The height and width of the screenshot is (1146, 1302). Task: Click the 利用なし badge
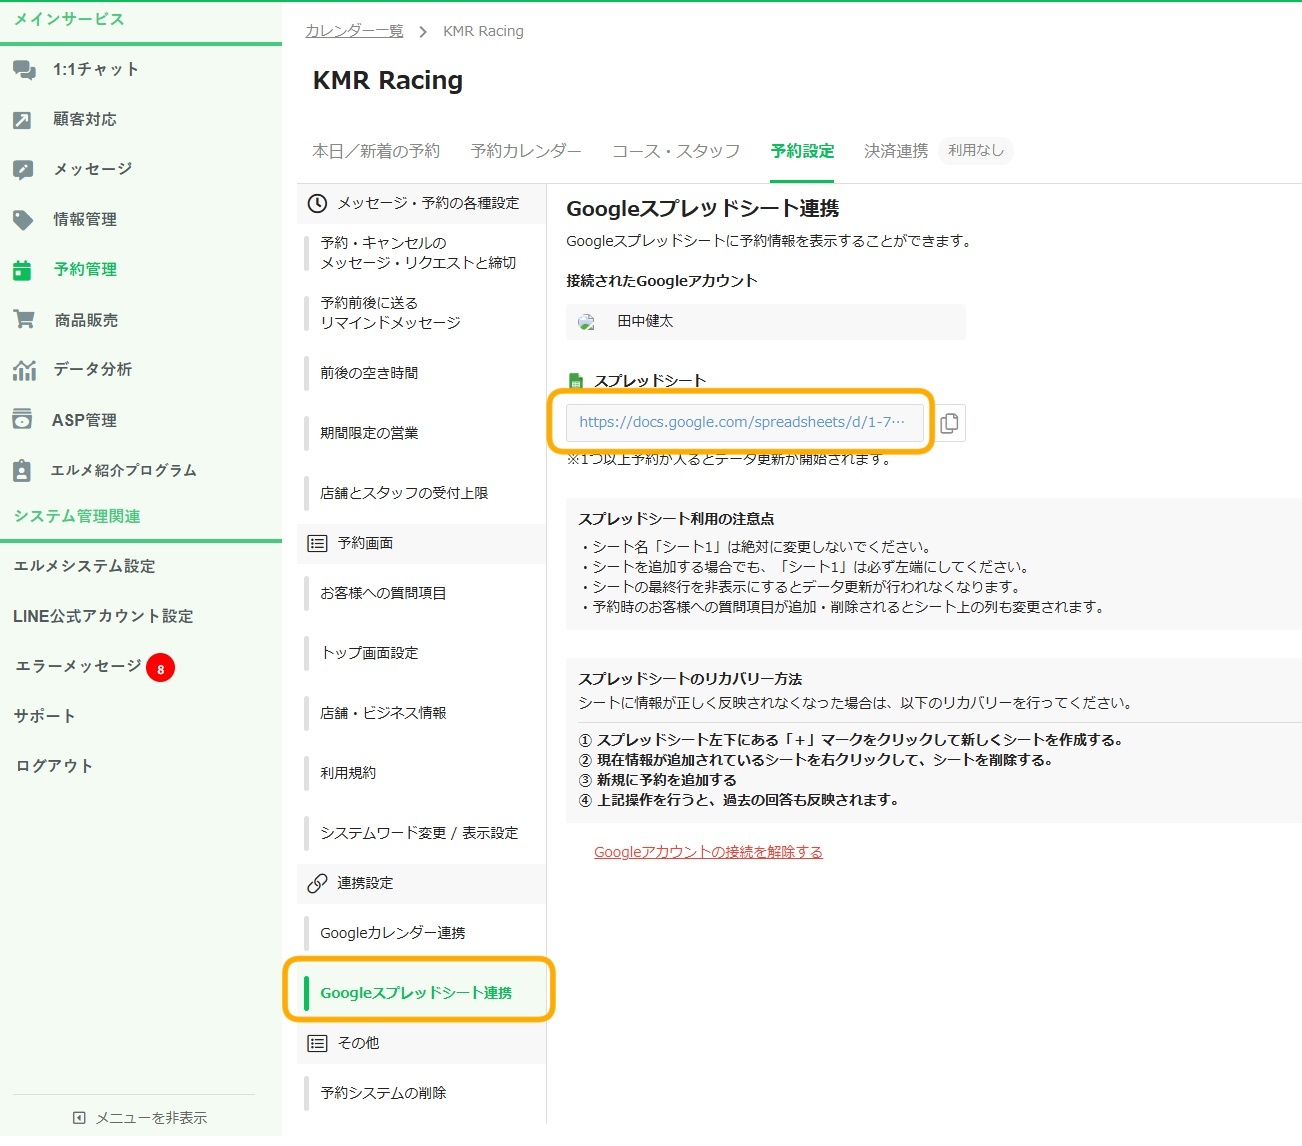click(x=976, y=151)
